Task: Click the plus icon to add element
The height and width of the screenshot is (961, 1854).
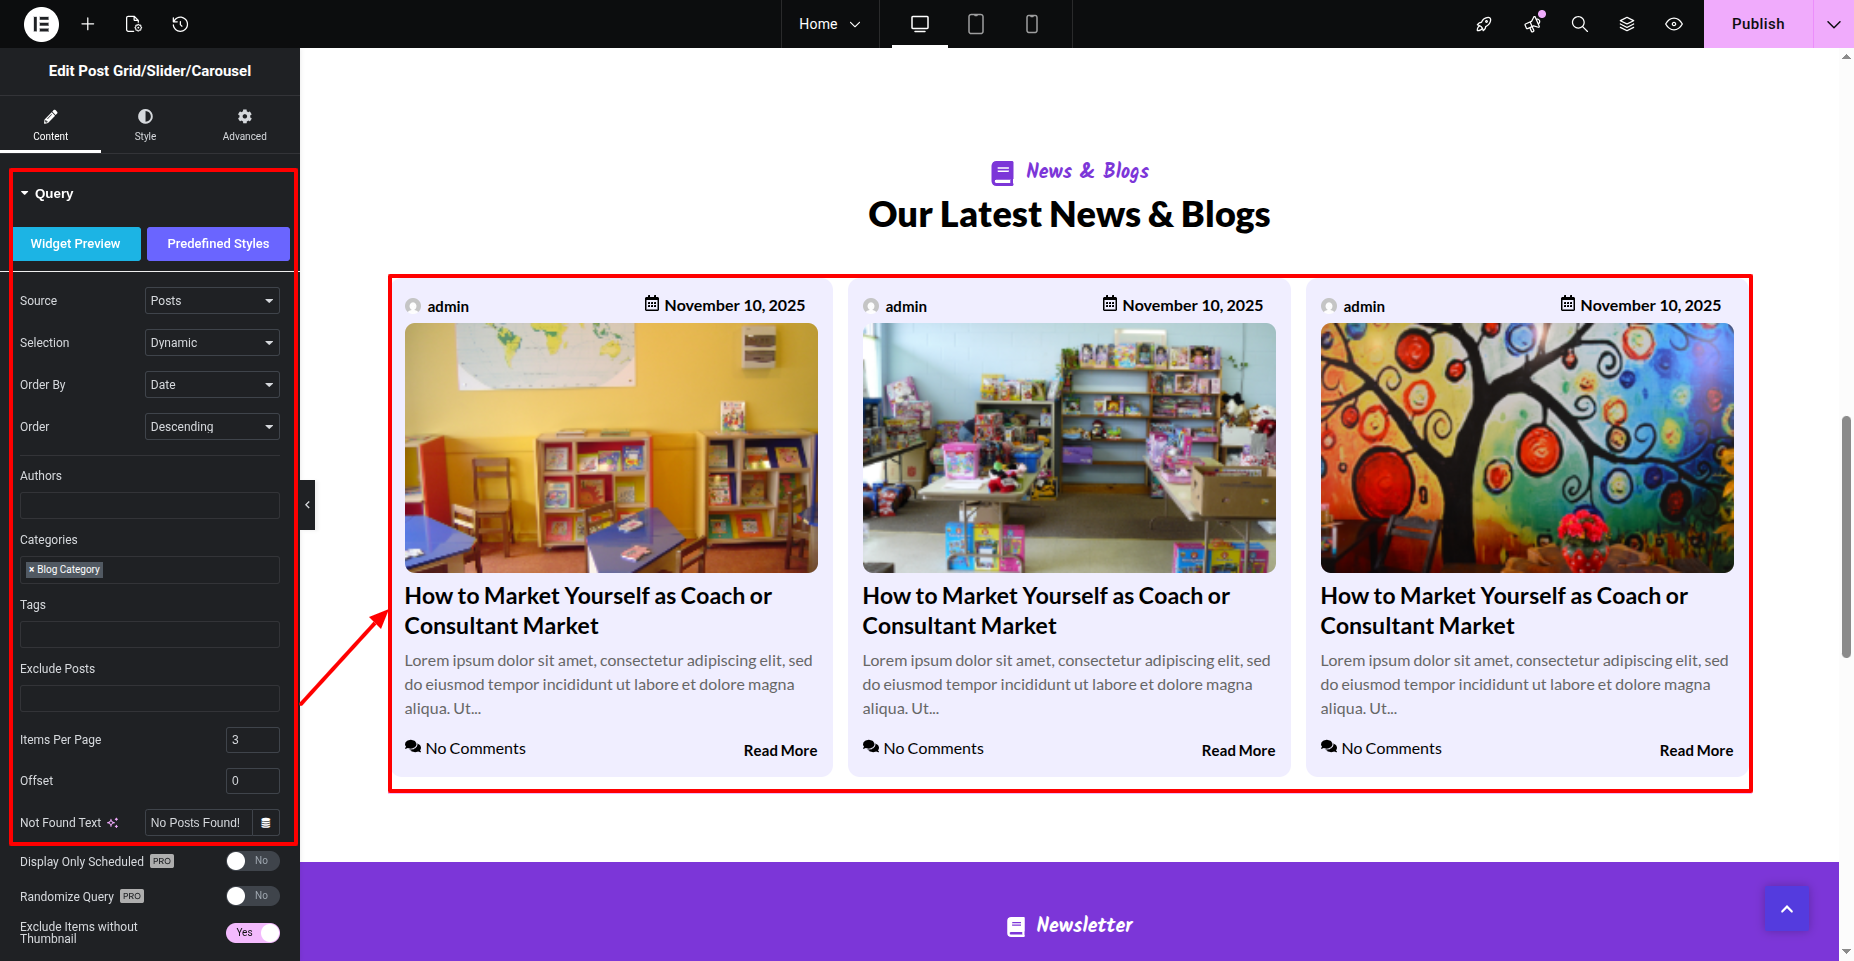Action: (88, 24)
